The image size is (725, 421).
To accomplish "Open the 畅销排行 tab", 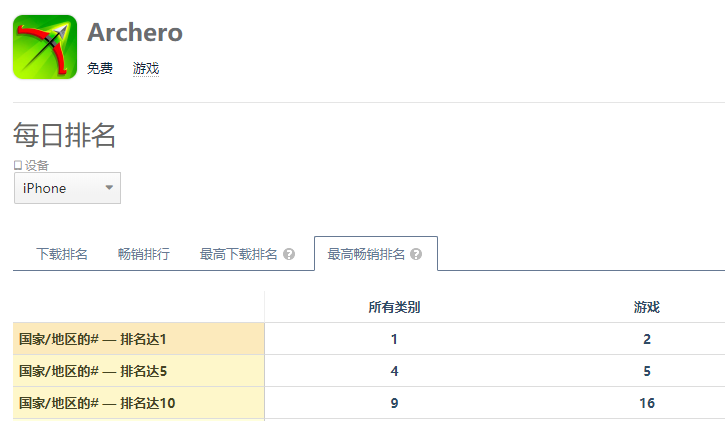I will click(143, 254).
